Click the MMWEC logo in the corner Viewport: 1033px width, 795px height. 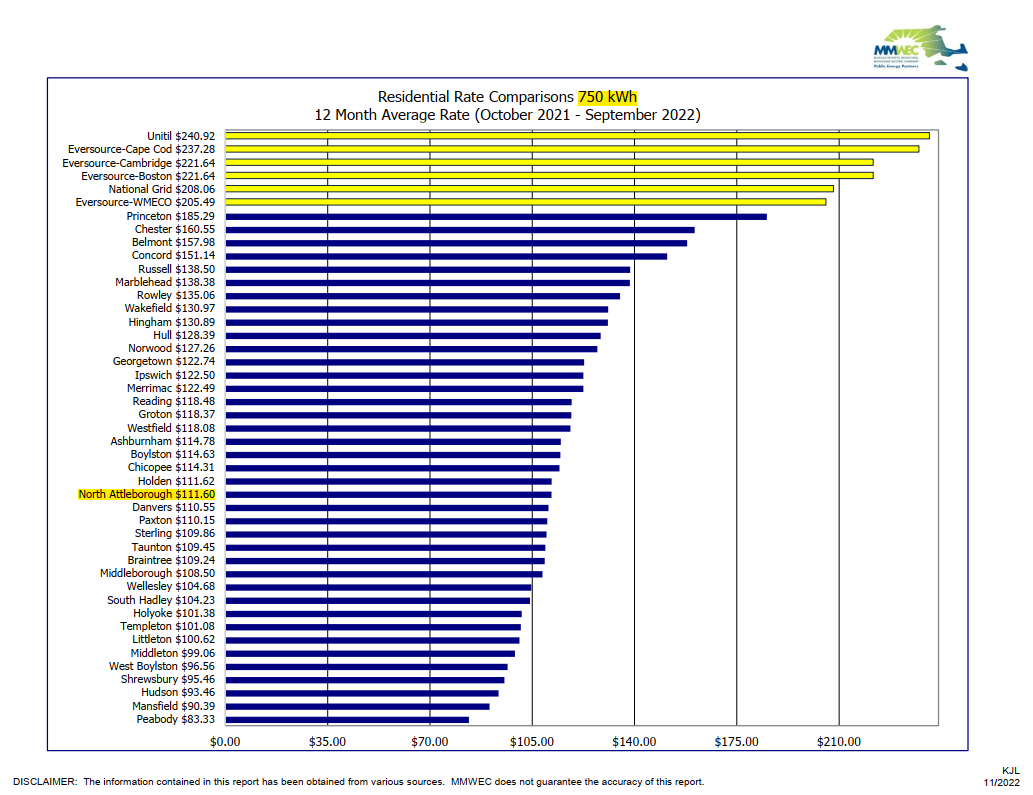click(919, 50)
